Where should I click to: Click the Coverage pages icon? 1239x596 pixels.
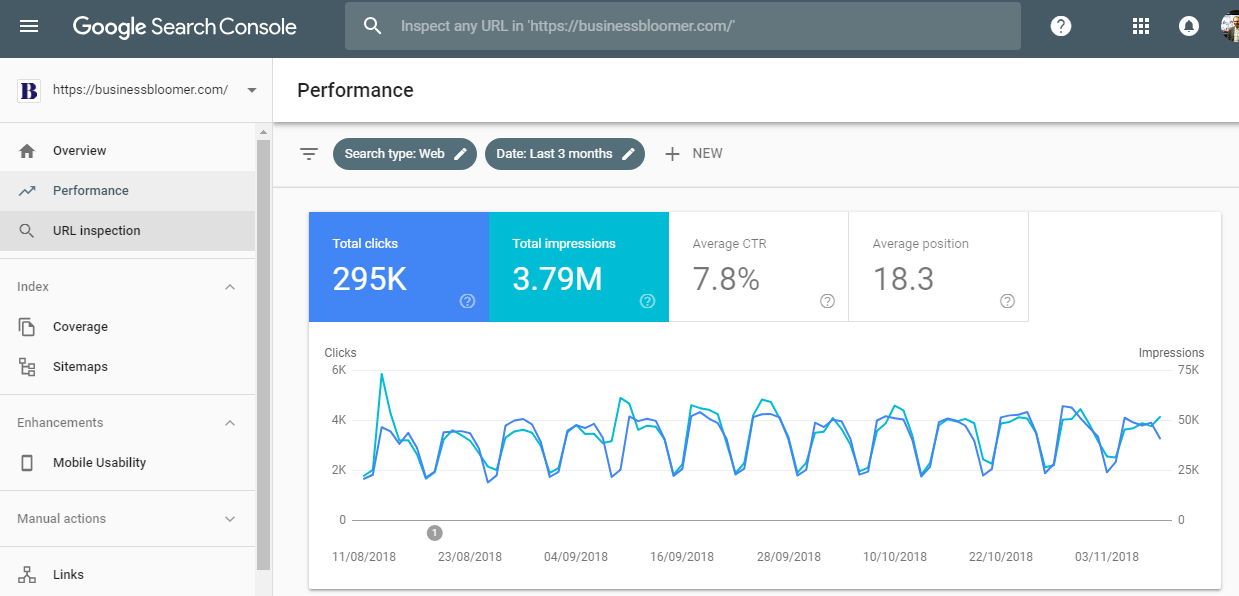click(x=27, y=327)
